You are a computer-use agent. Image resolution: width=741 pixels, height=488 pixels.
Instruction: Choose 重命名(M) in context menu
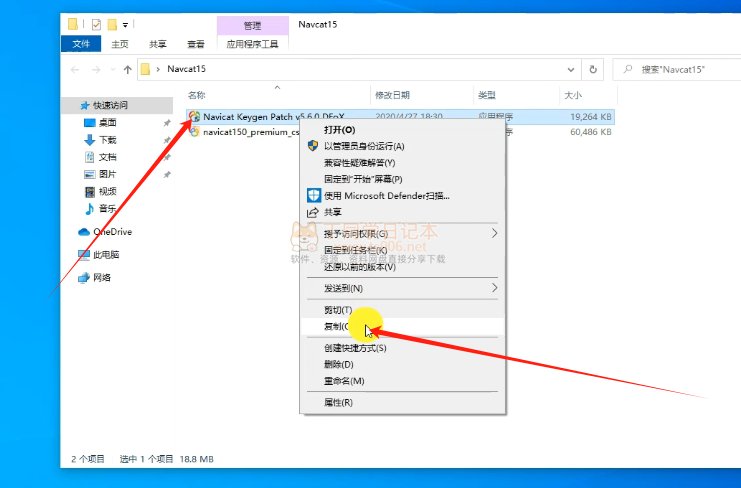coord(403,381)
